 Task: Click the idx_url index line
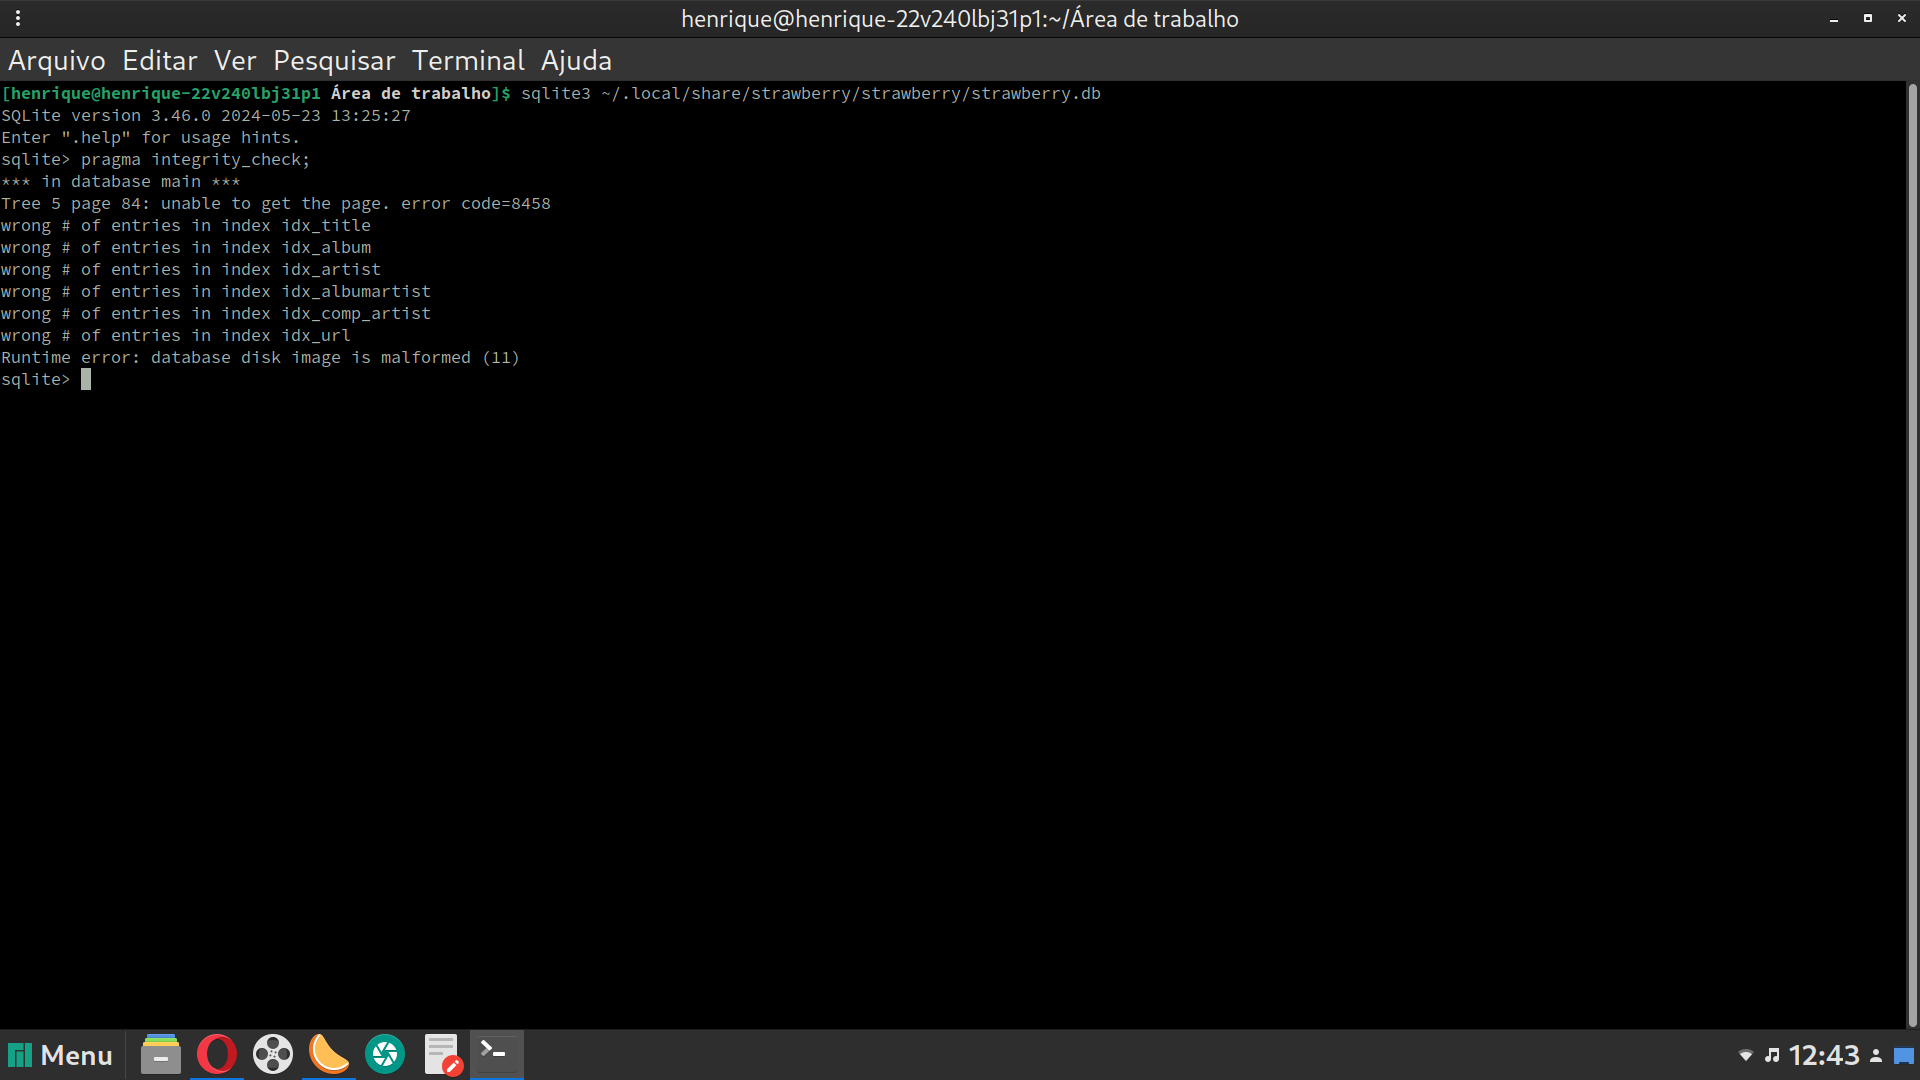(x=176, y=336)
